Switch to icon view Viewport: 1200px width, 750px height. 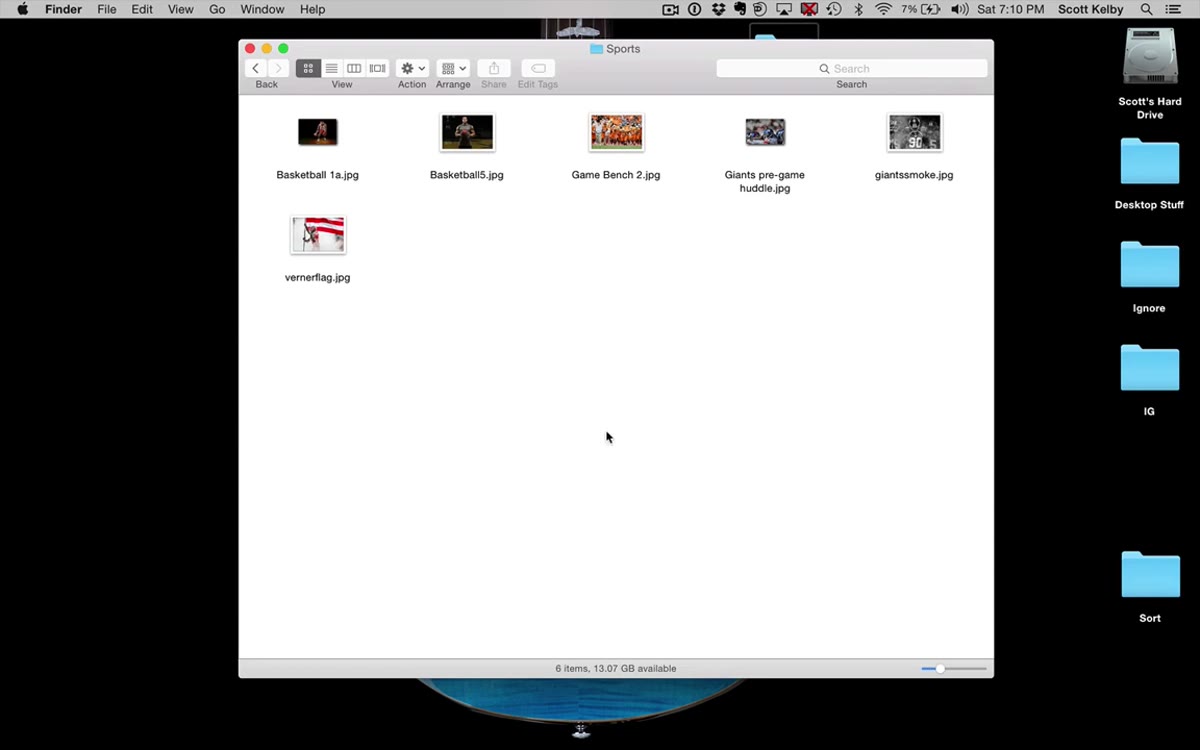308,68
